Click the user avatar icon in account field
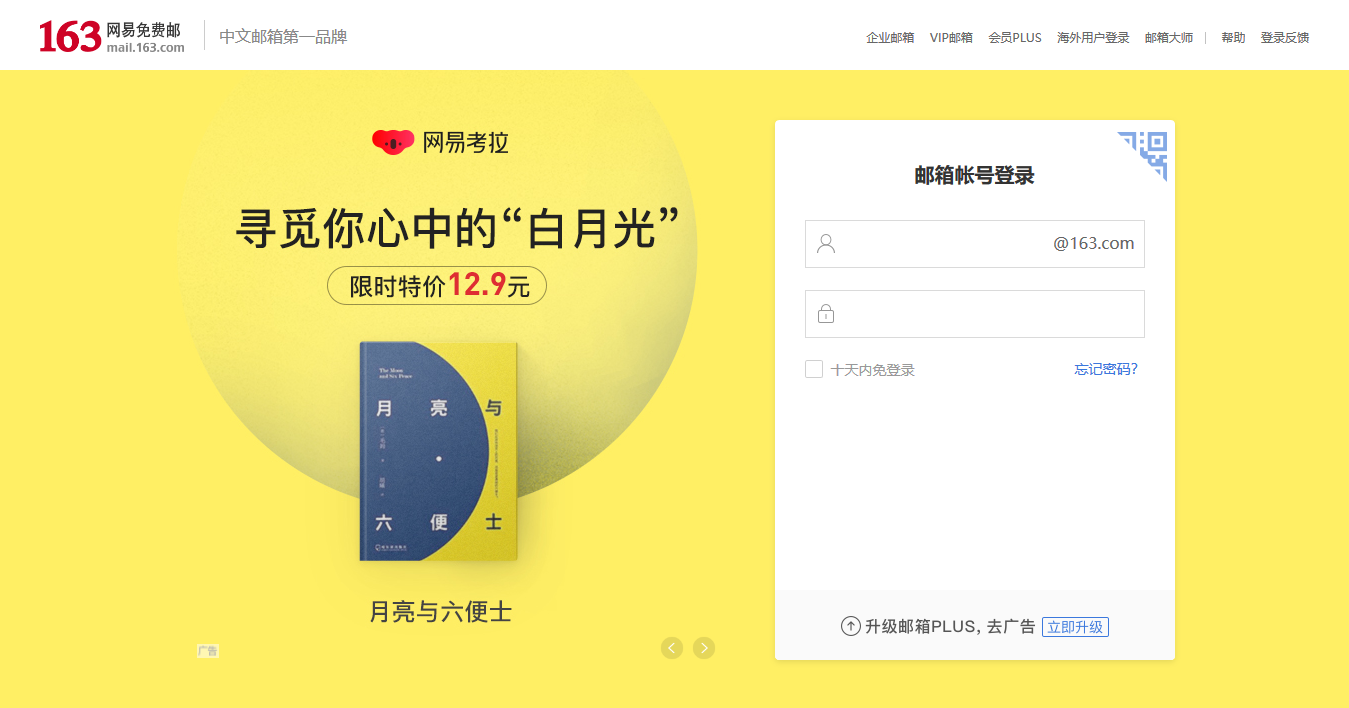This screenshot has width=1349, height=708. [826, 244]
